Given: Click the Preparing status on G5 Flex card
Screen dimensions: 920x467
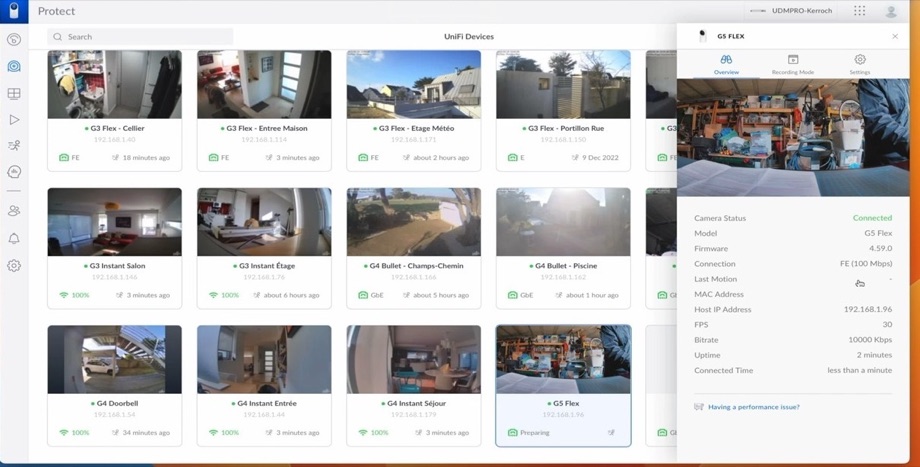Looking at the screenshot, I should point(535,432).
